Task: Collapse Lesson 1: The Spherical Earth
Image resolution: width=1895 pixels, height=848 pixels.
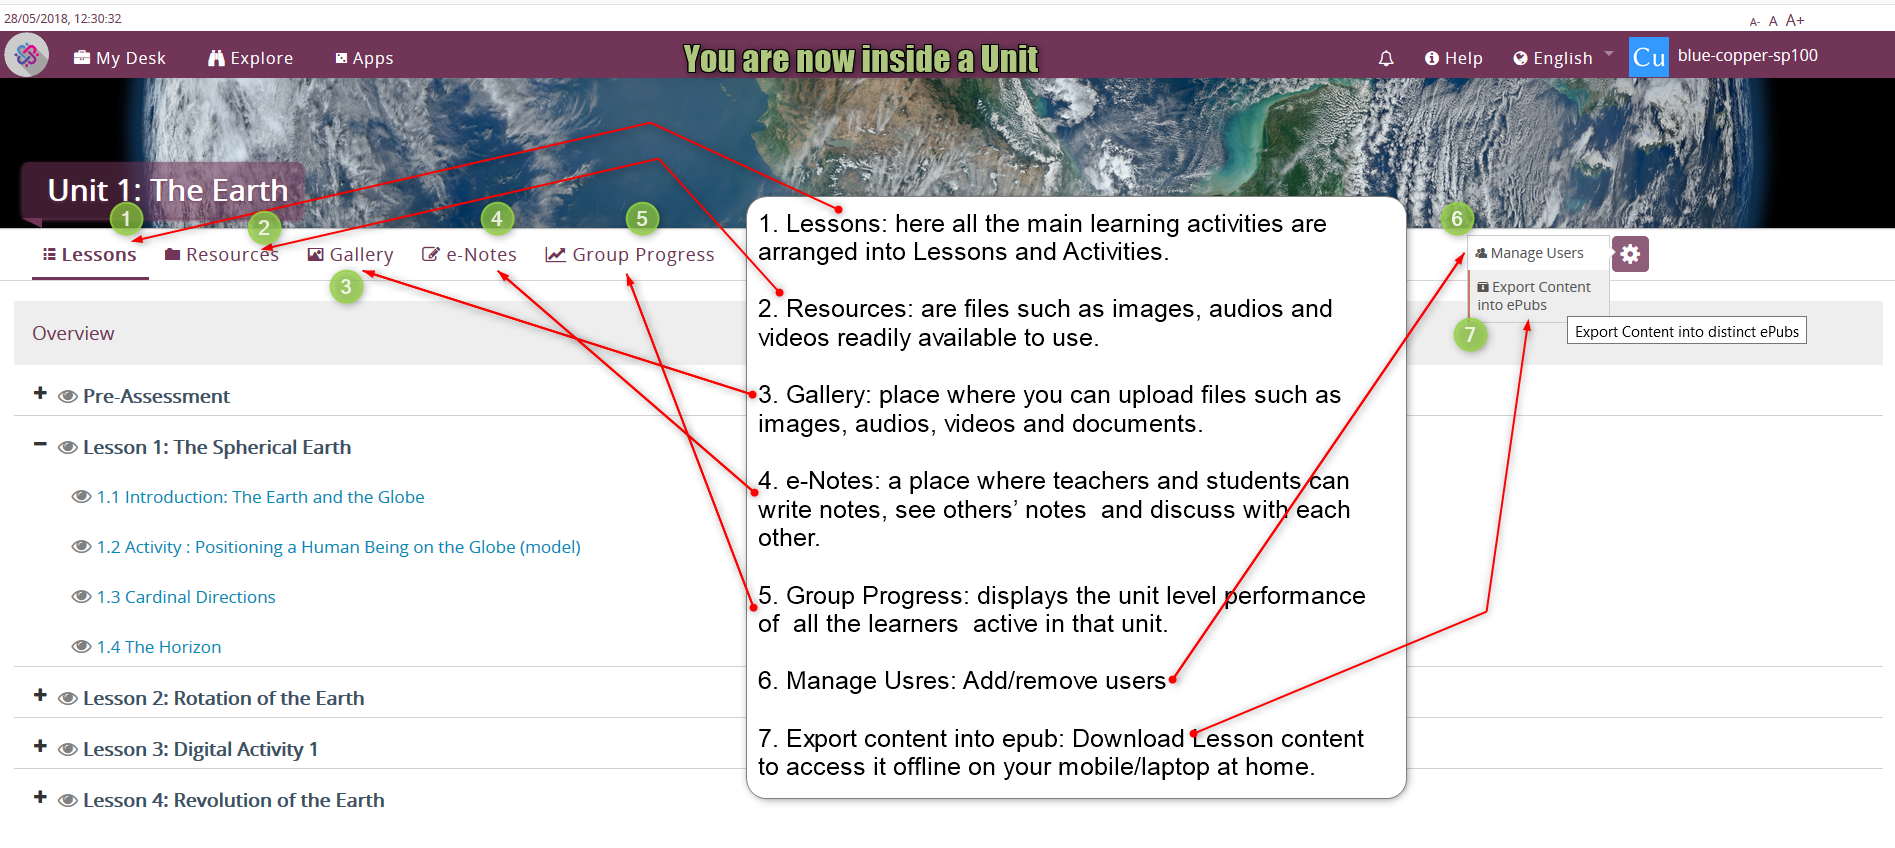Action: [x=40, y=445]
